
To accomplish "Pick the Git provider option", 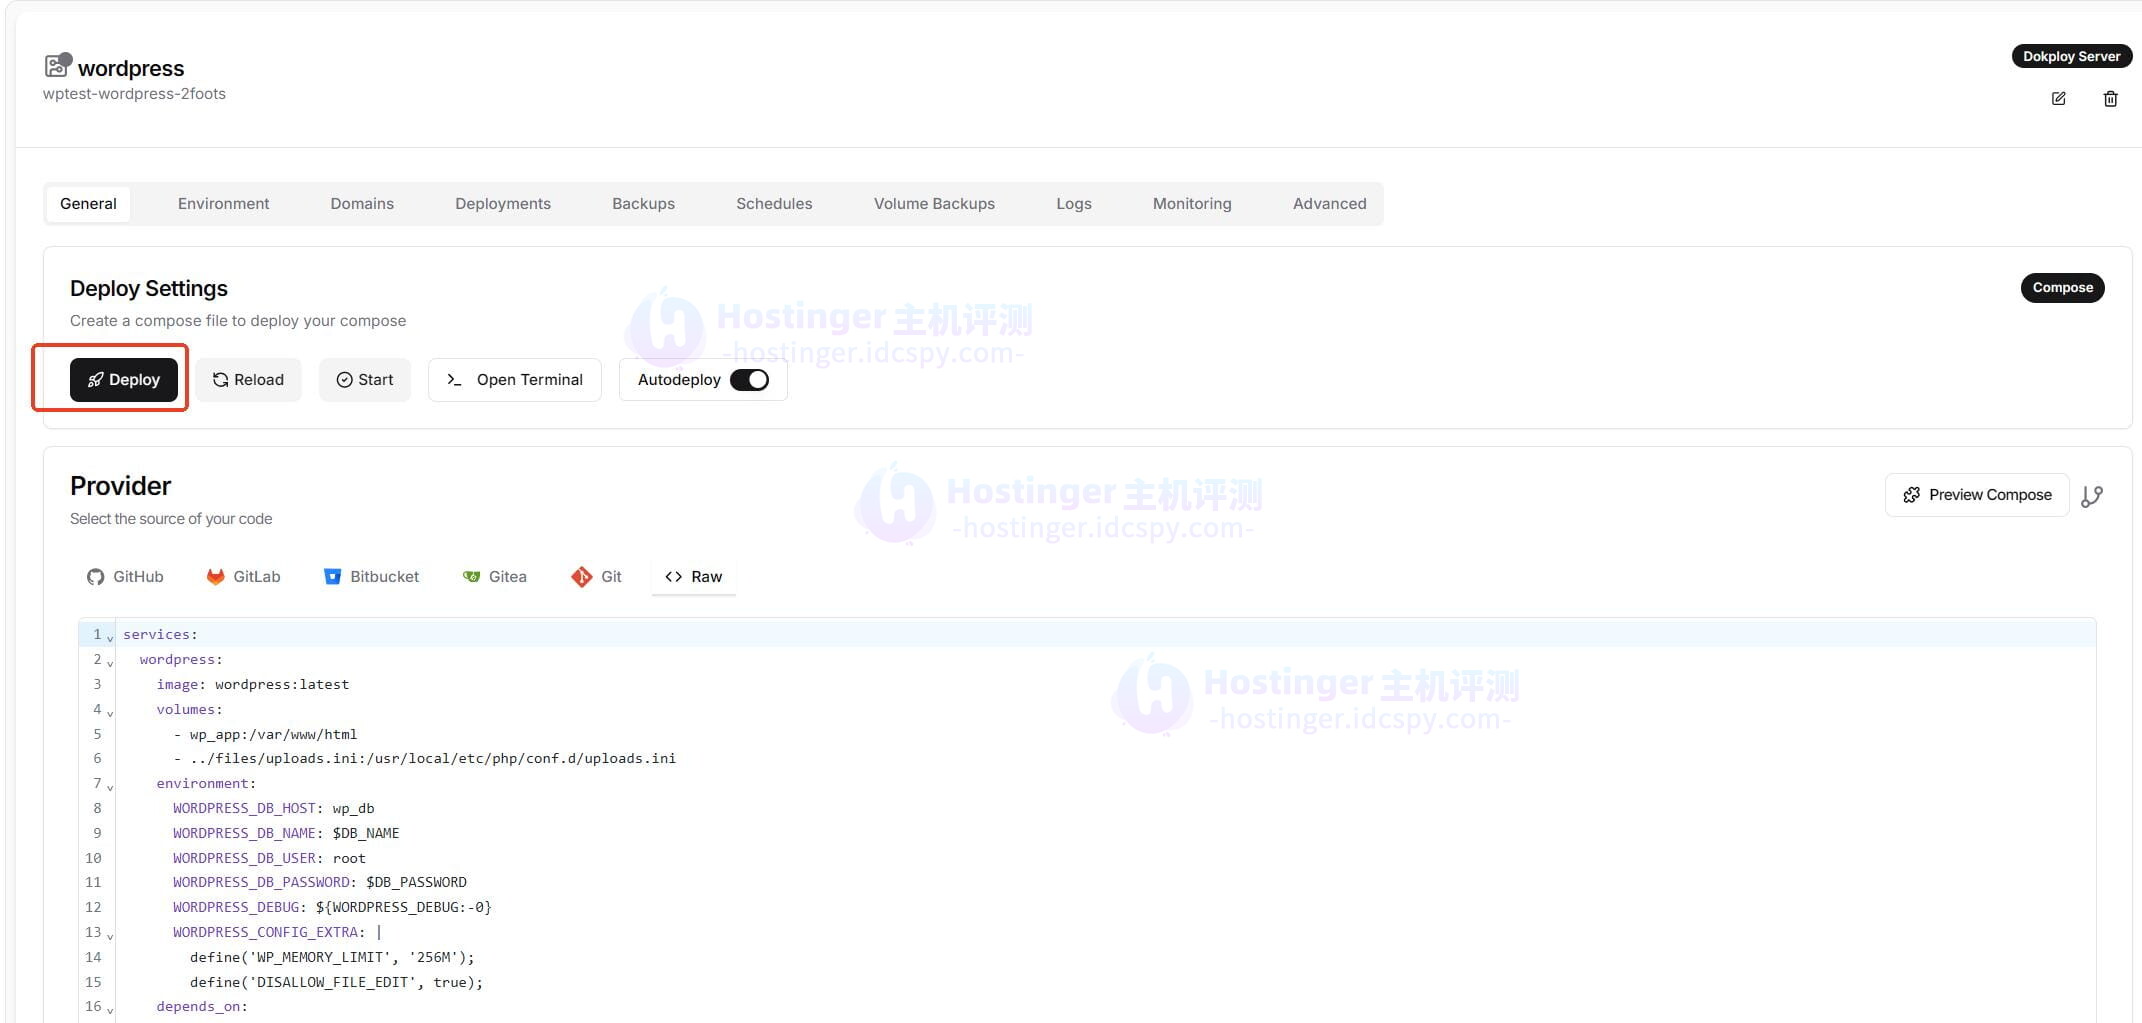I will pyautogui.click(x=581, y=576).
